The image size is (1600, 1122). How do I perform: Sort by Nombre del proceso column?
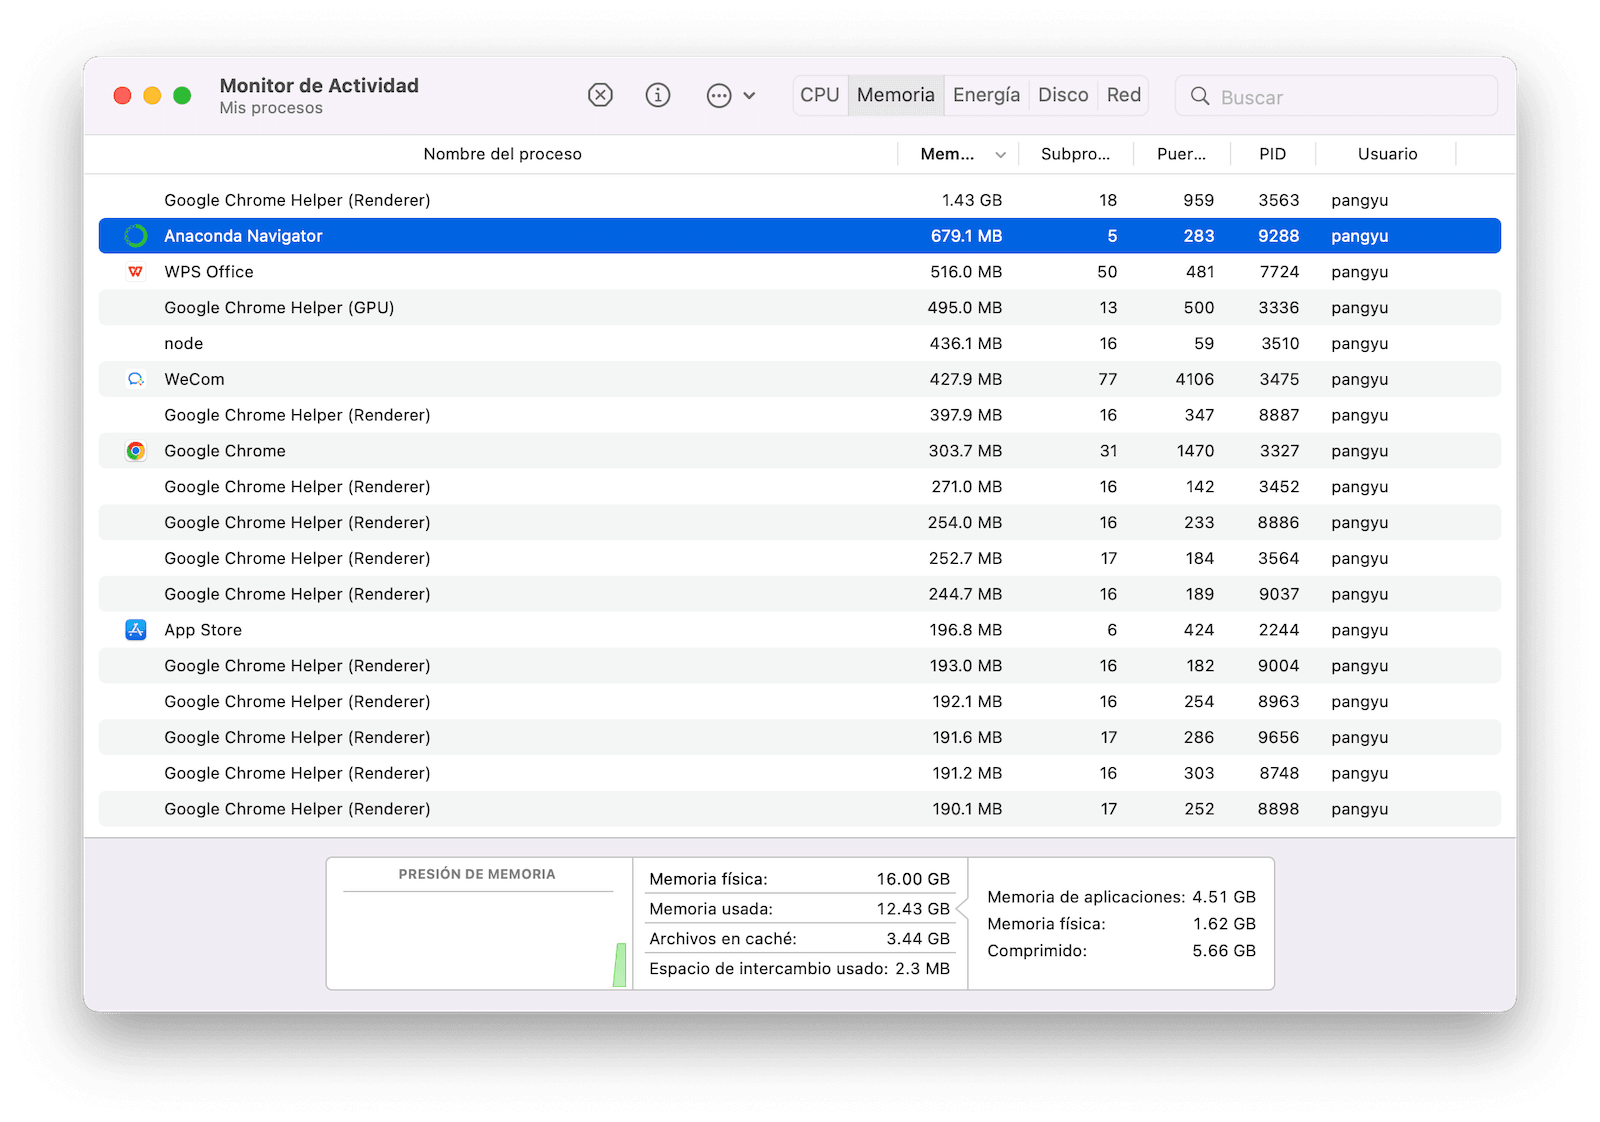(x=502, y=154)
